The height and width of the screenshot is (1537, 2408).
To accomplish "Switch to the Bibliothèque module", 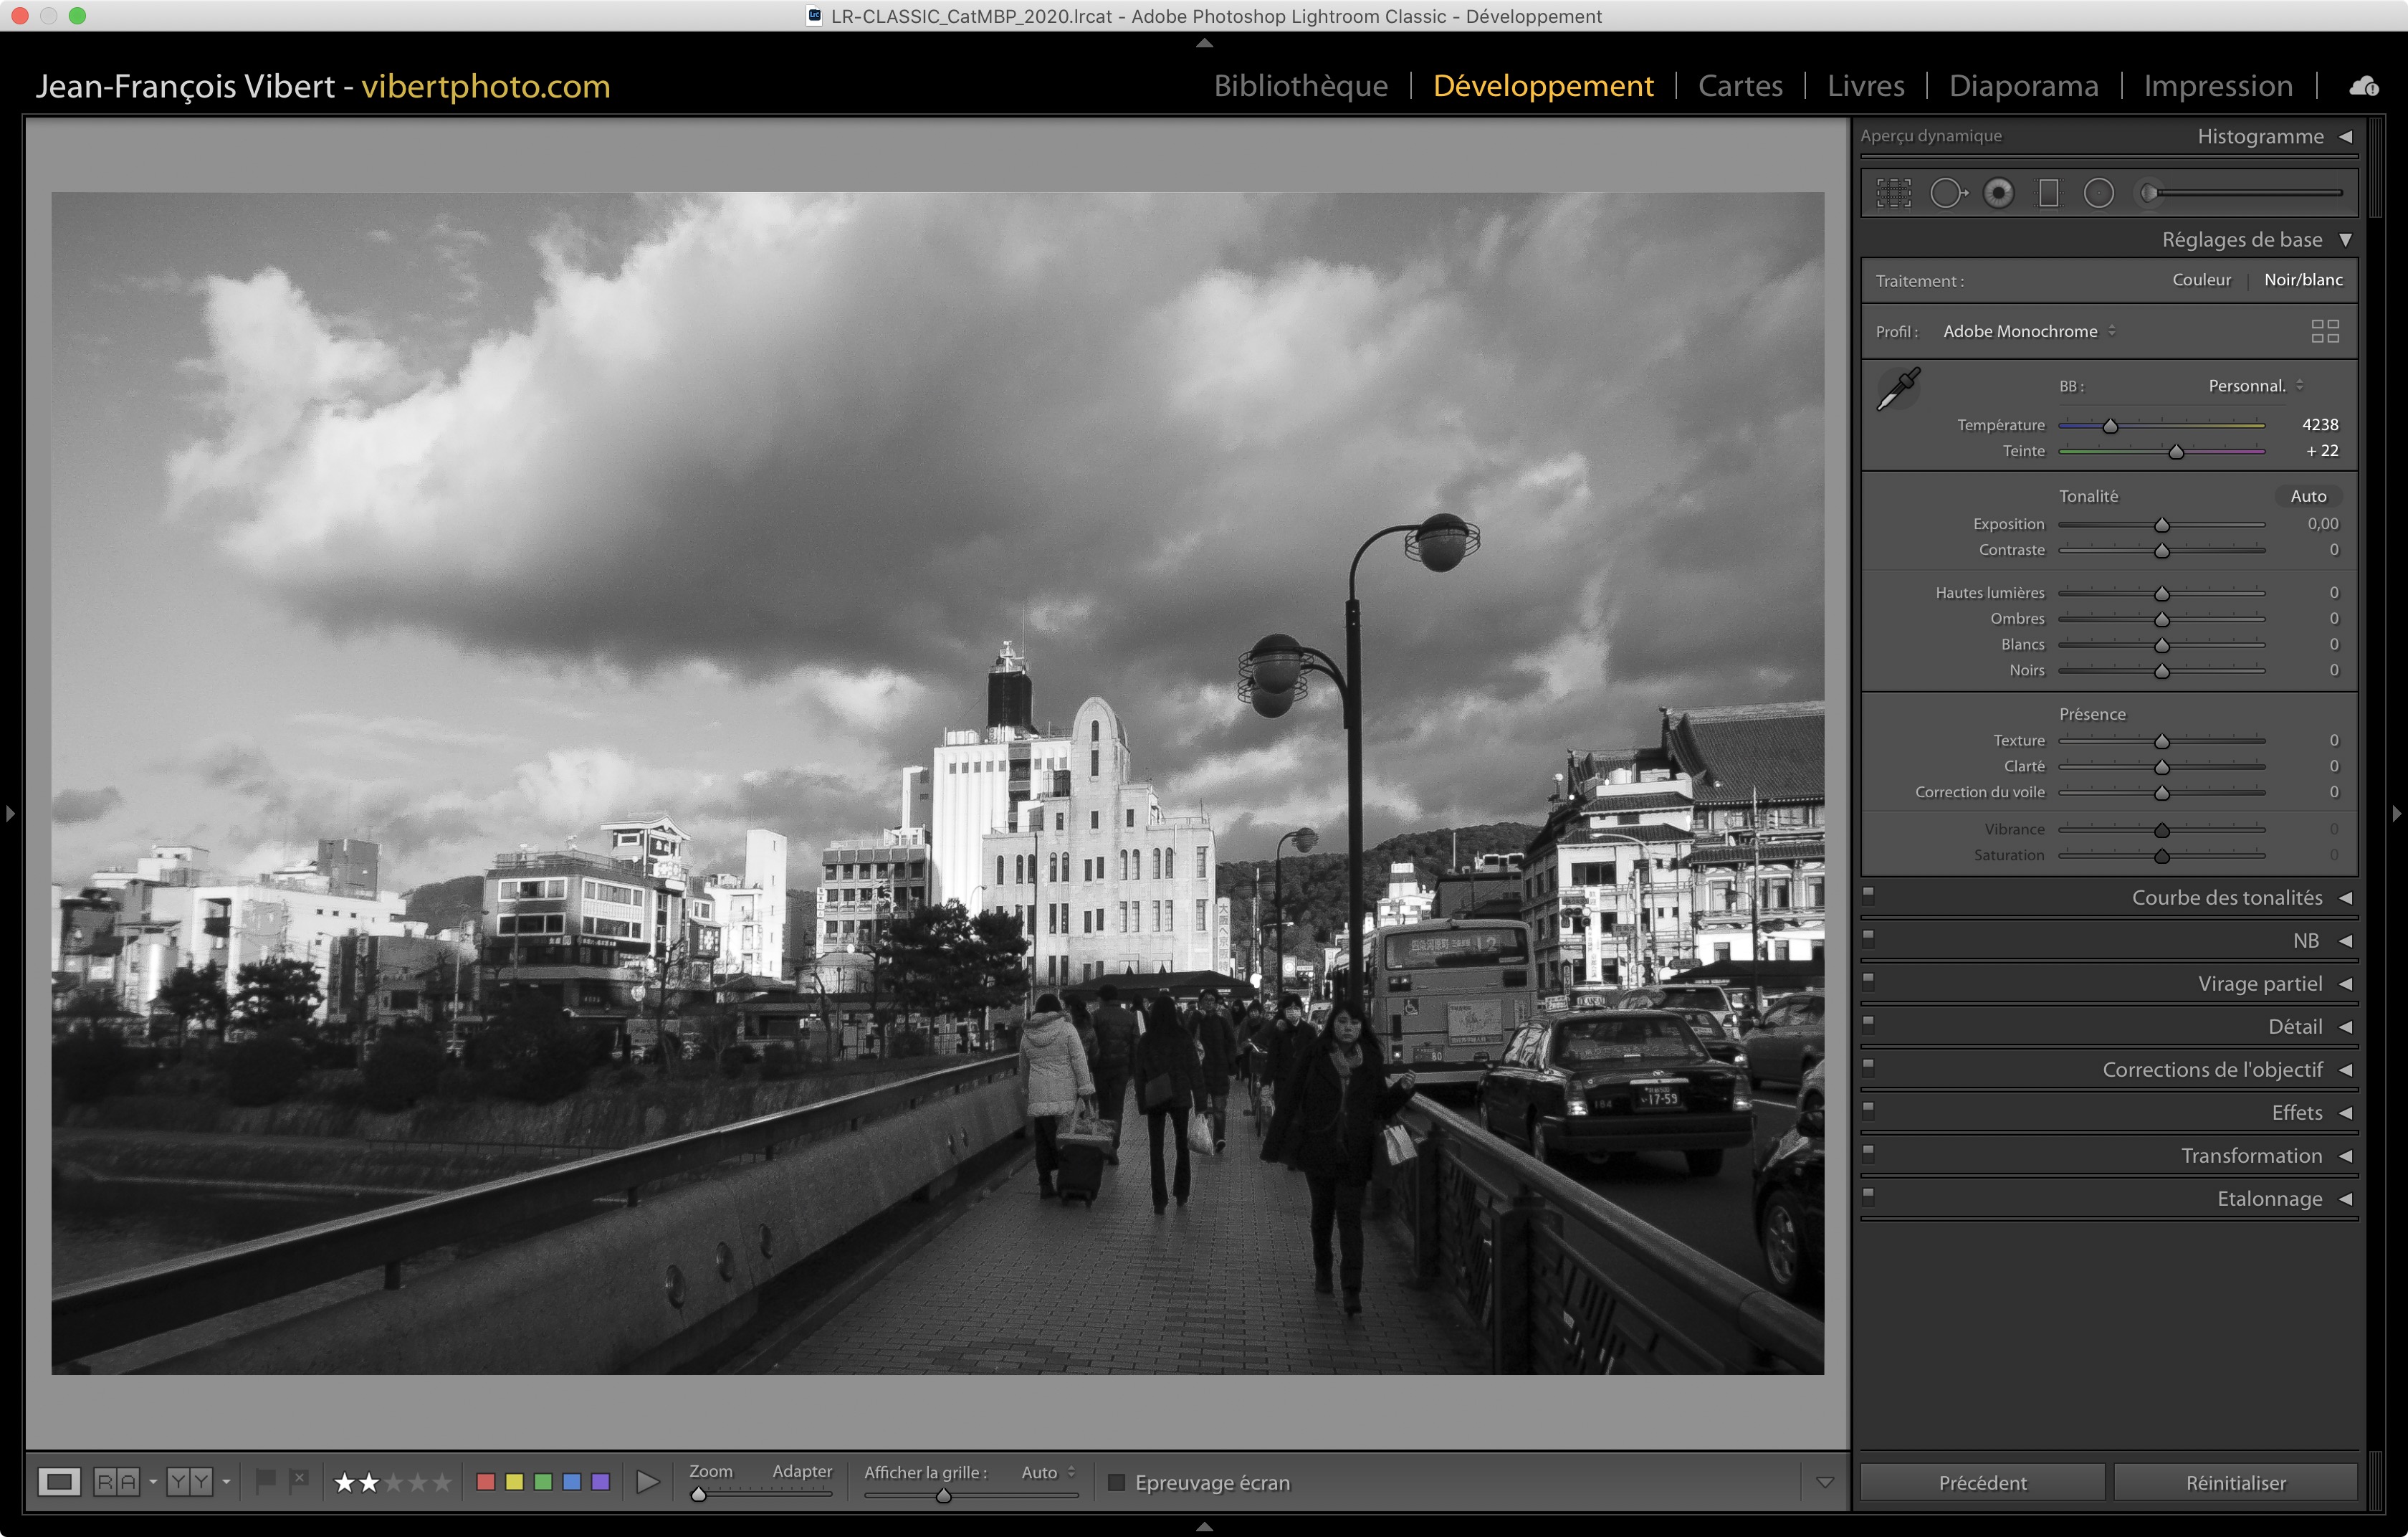I will pyautogui.click(x=1300, y=86).
